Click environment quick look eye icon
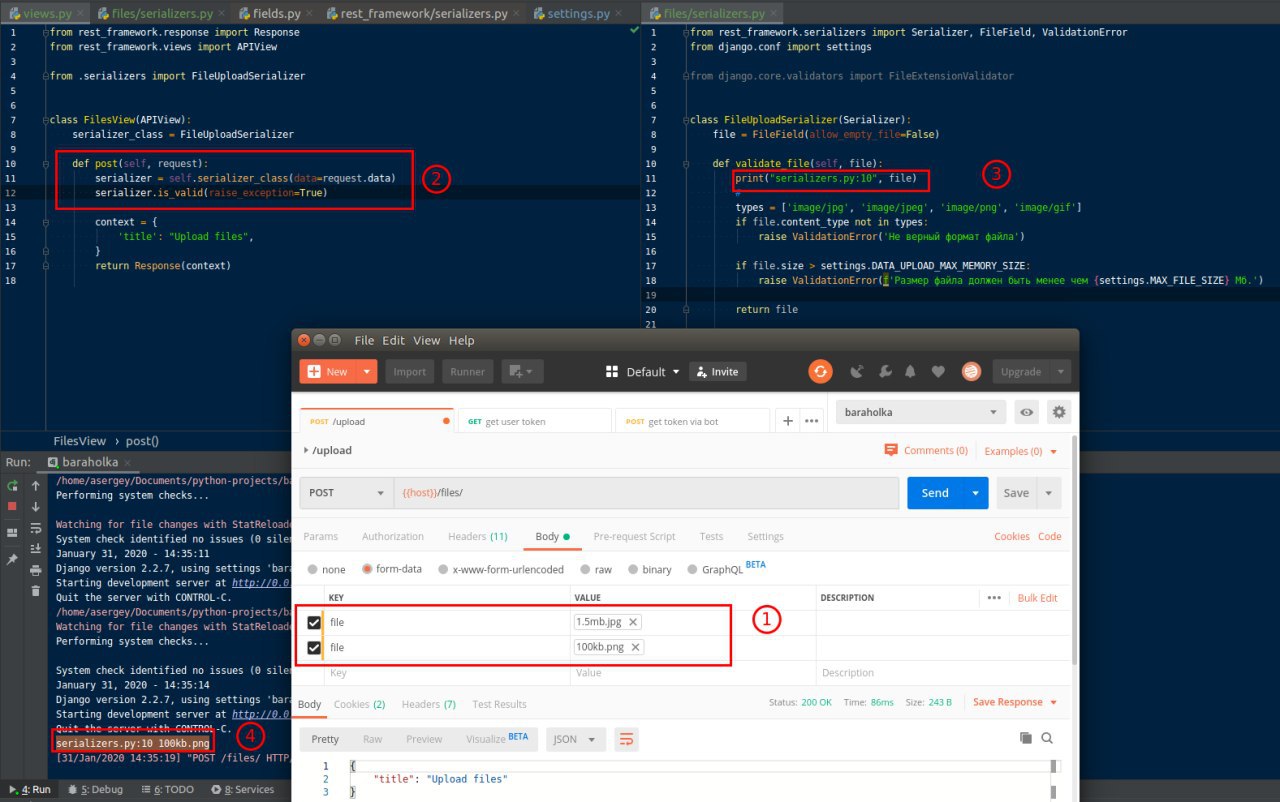 point(1026,412)
